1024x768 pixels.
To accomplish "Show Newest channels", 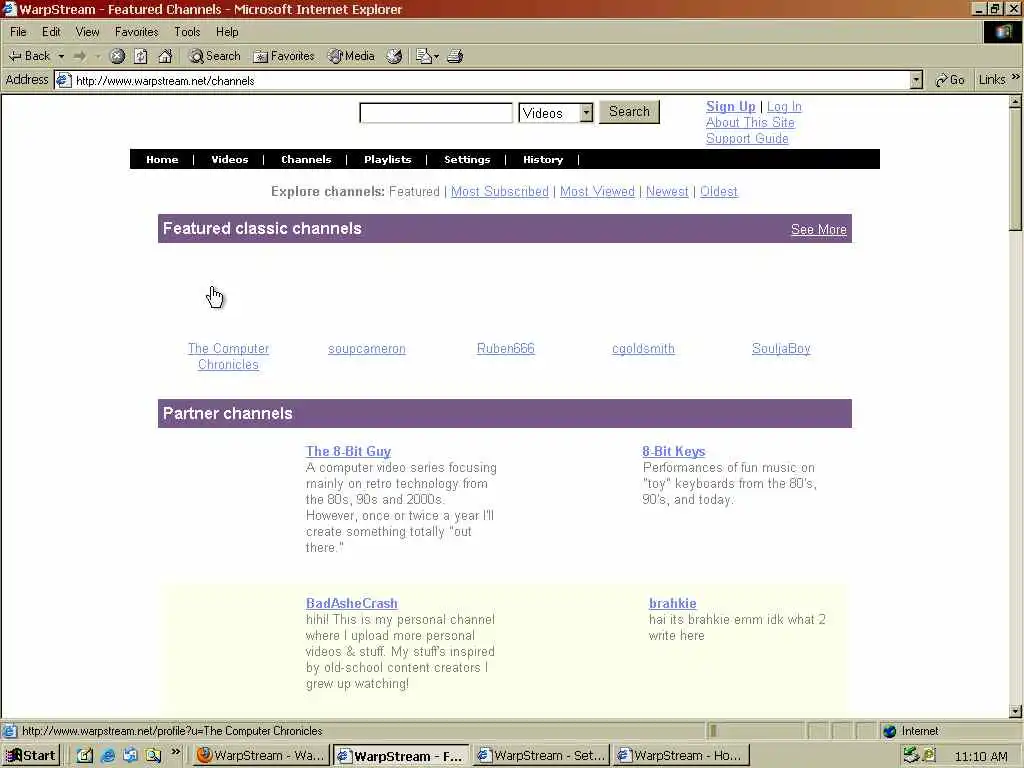I will pyautogui.click(x=667, y=191).
